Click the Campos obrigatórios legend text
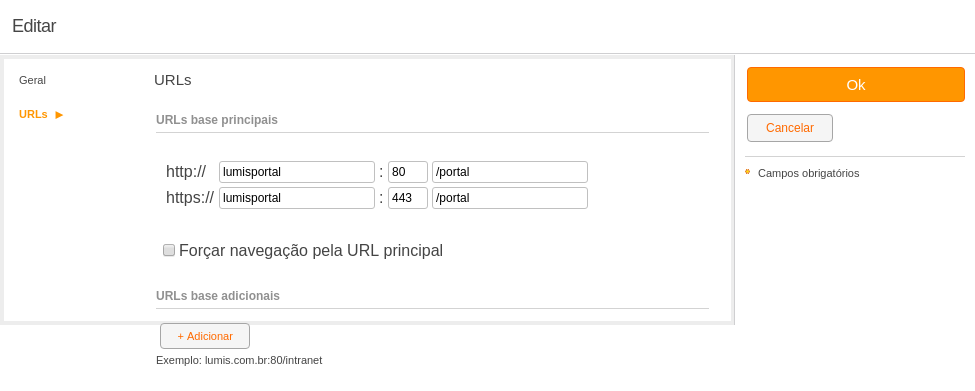 pyautogui.click(x=808, y=173)
